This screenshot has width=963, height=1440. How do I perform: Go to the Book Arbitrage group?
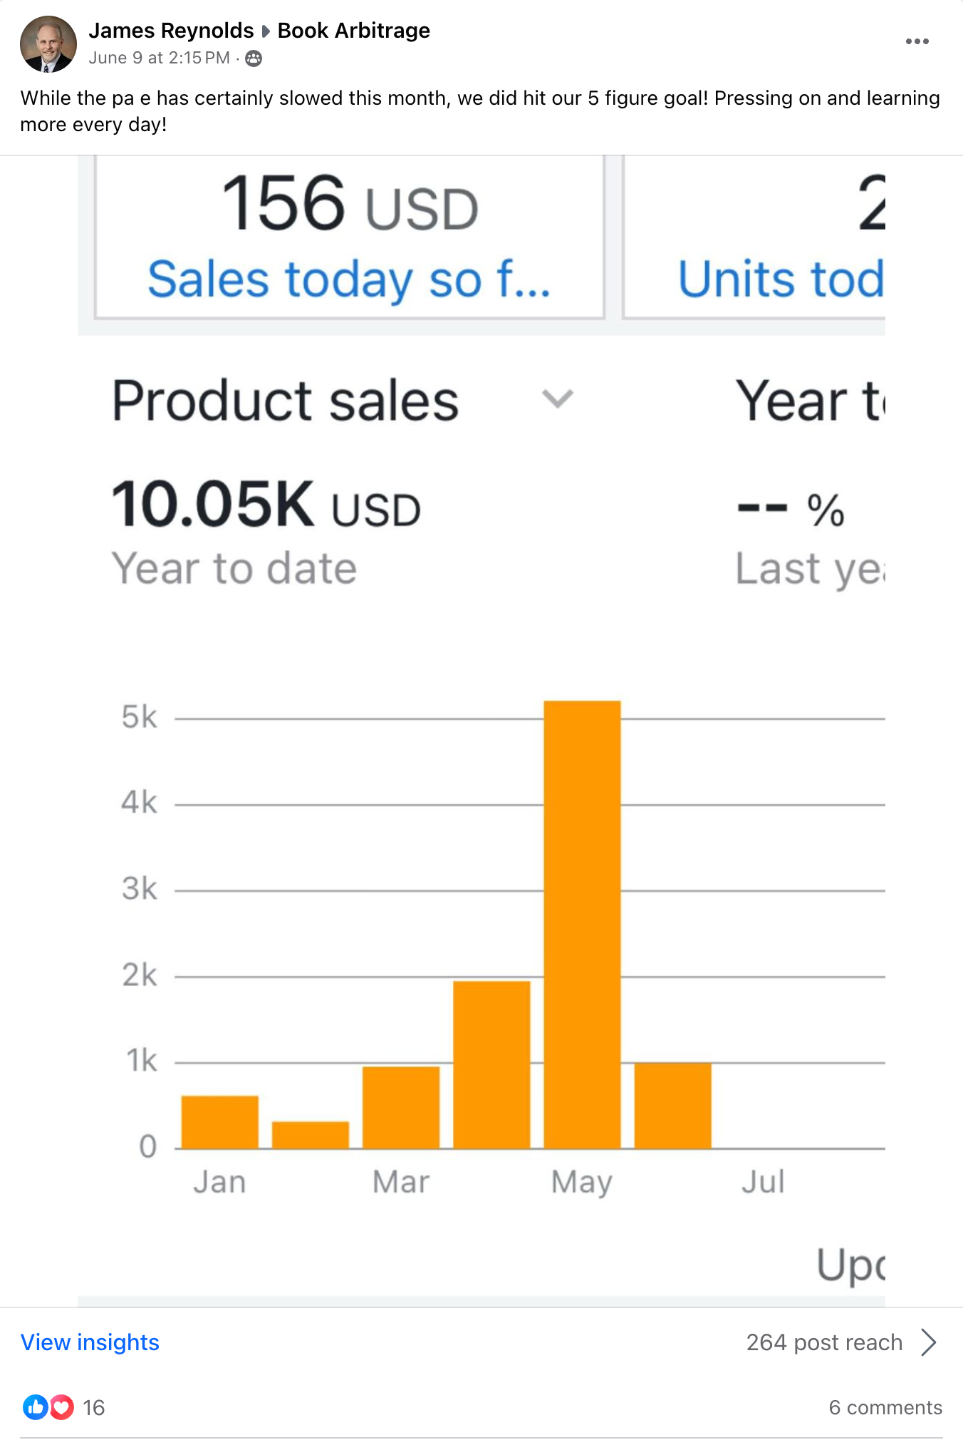tap(353, 31)
